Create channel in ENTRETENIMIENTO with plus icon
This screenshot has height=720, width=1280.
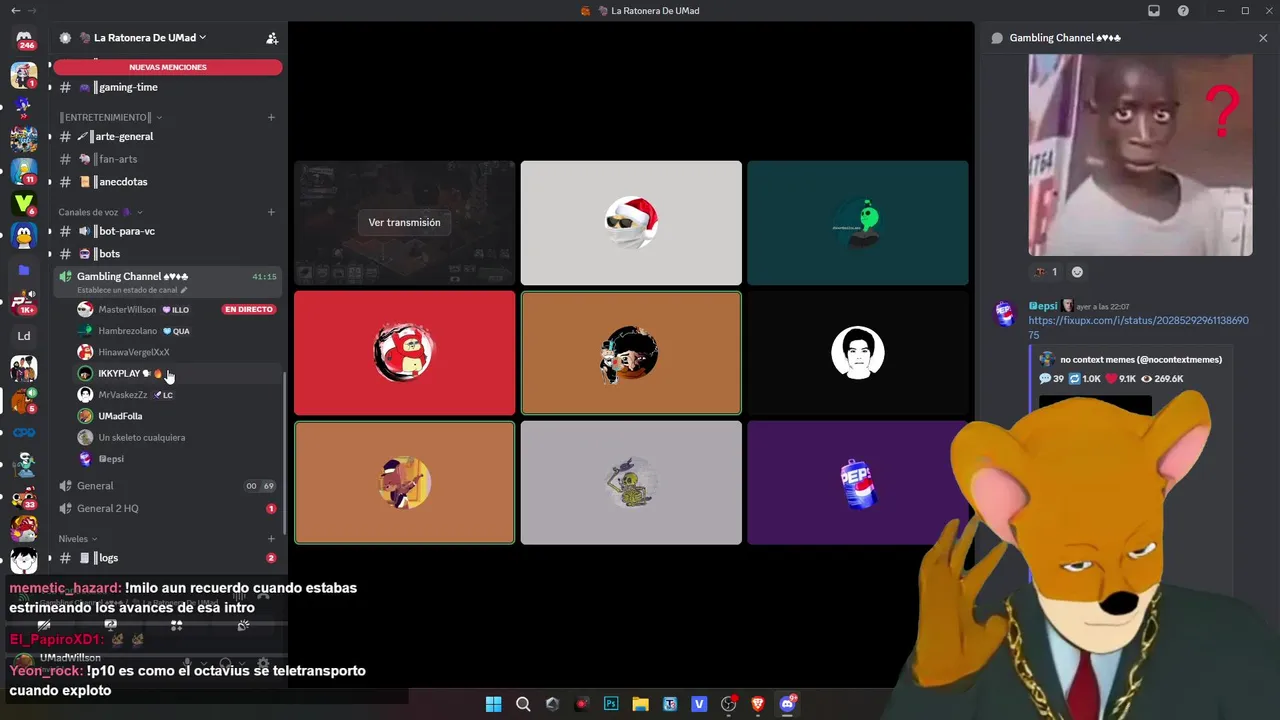click(x=271, y=117)
